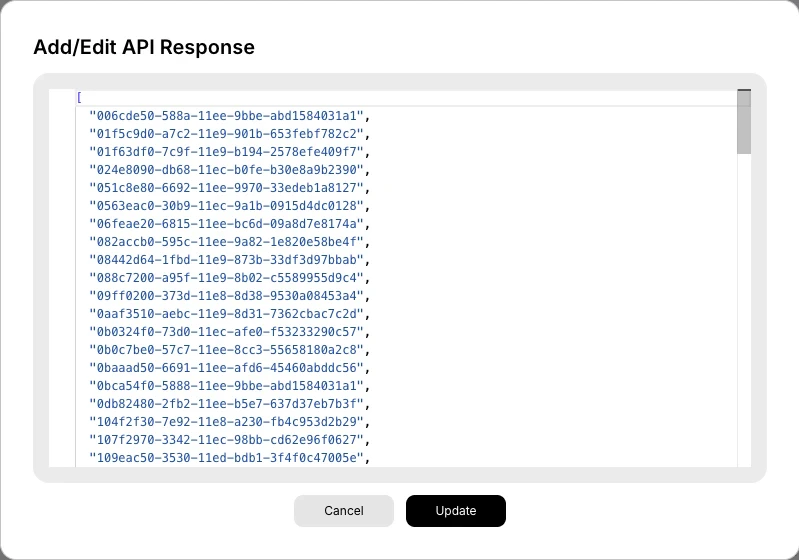Screen dimensions: 799x560
Task: Click UUID "01f63df0-7c9f-11e9-b194-2578efe409f7"
Action: click(x=226, y=152)
